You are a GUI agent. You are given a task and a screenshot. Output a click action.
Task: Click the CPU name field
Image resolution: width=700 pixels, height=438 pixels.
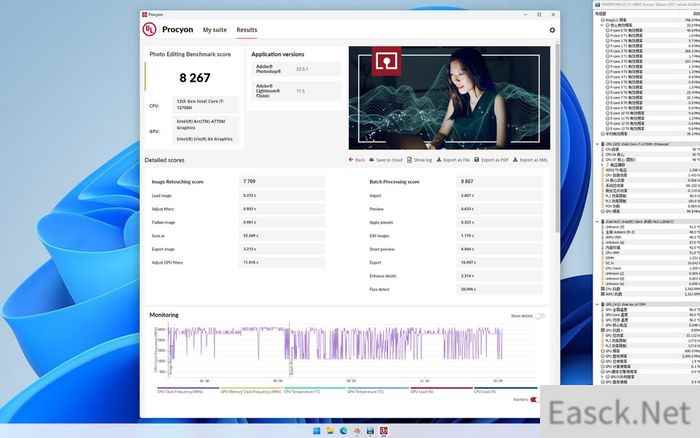(x=205, y=104)
